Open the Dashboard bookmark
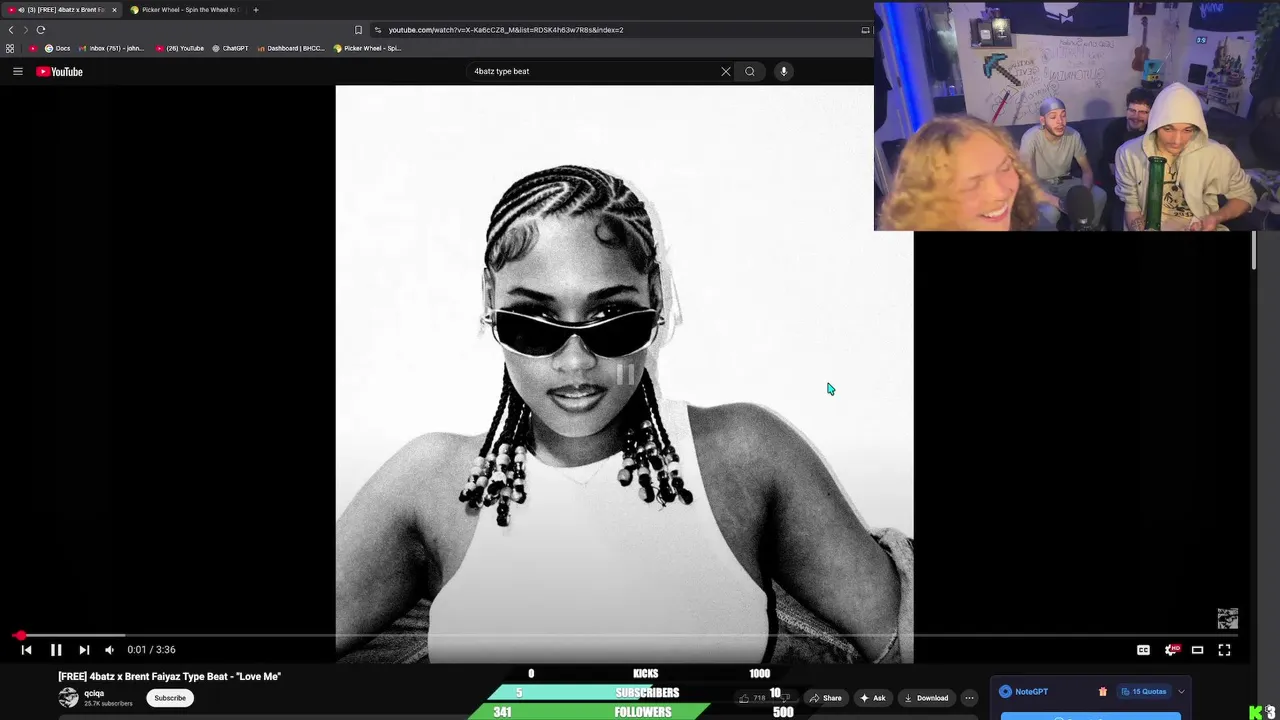 [291, 48]
